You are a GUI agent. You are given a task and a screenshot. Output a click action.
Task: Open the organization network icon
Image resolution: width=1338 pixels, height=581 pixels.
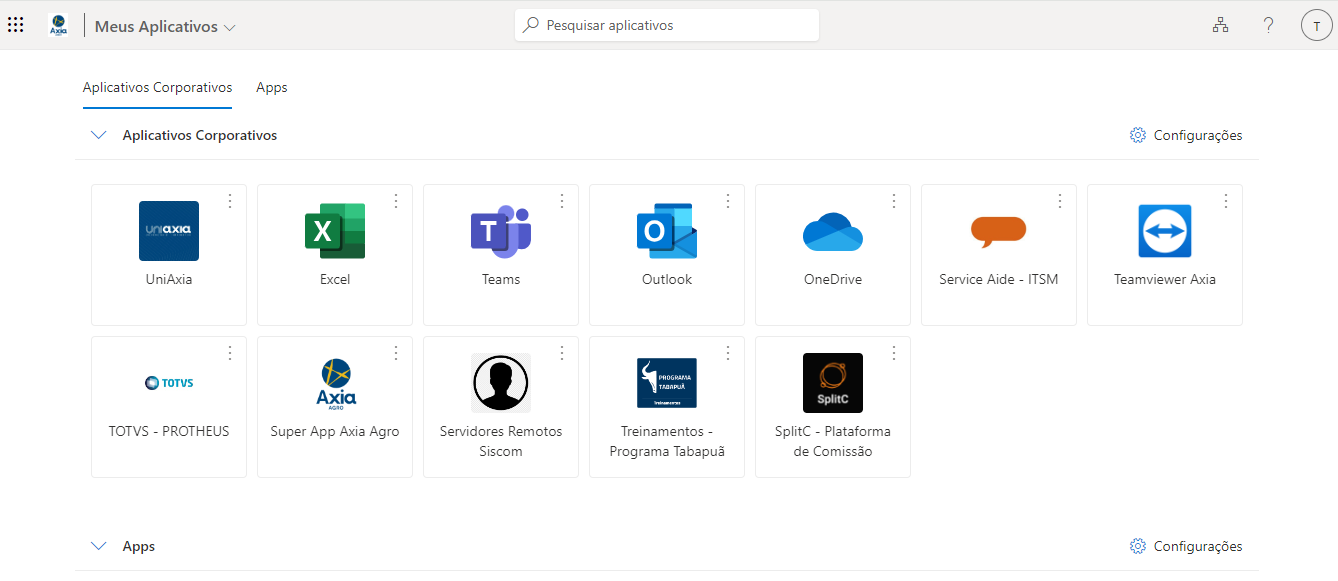(x=1220, y=26)
